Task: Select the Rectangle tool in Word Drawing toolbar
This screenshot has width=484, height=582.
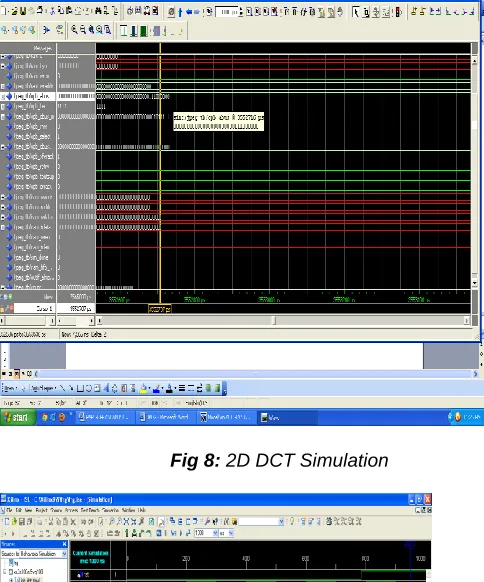Action: tap(80, 389)
